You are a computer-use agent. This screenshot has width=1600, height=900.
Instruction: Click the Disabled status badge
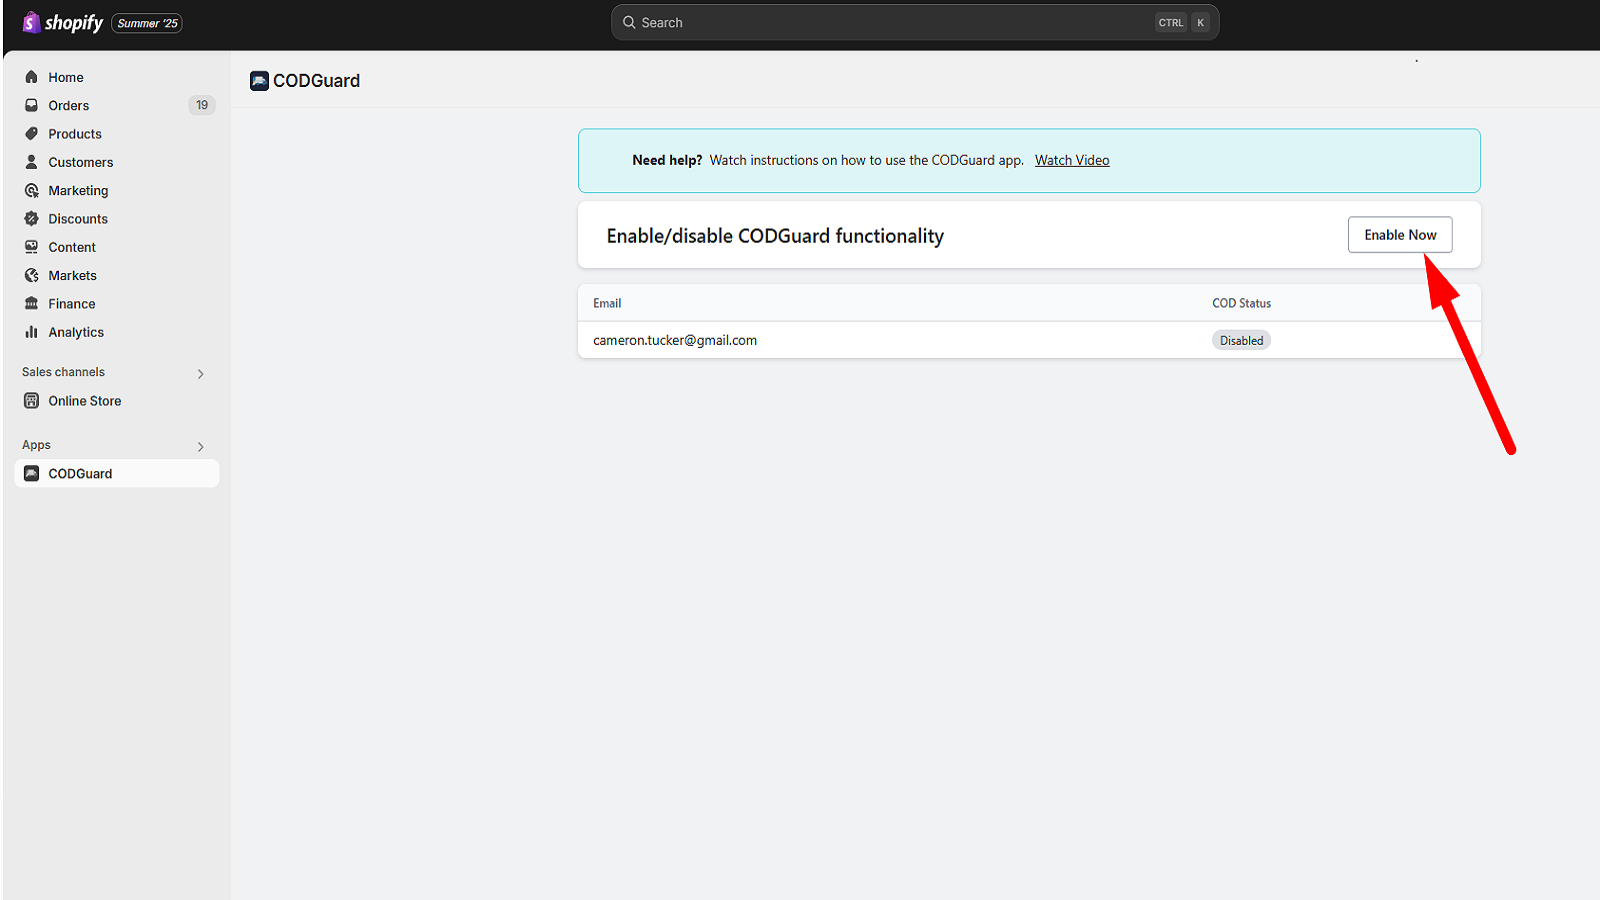click(1241, 340)
